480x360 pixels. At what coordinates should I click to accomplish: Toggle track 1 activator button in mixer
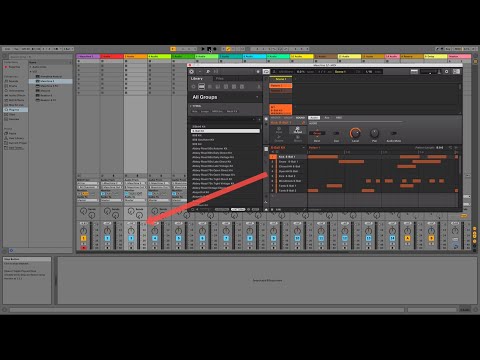pyautogui.click(x=84, y=238)
